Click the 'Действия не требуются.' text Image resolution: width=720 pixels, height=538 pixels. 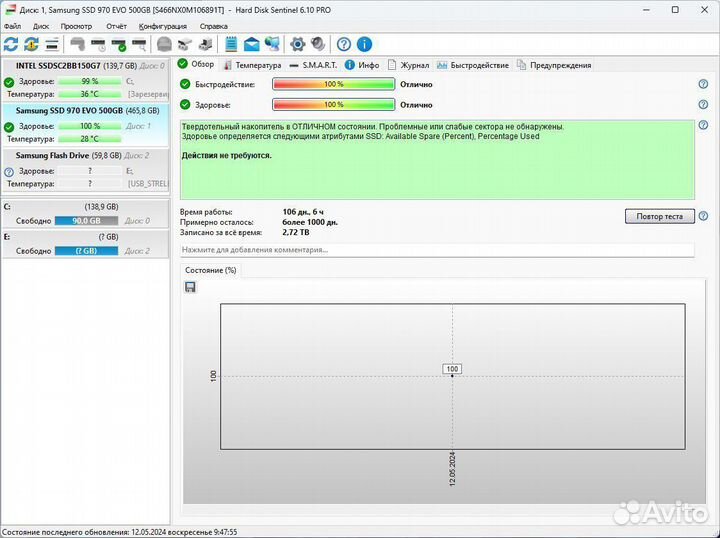(x=226, y=156)
